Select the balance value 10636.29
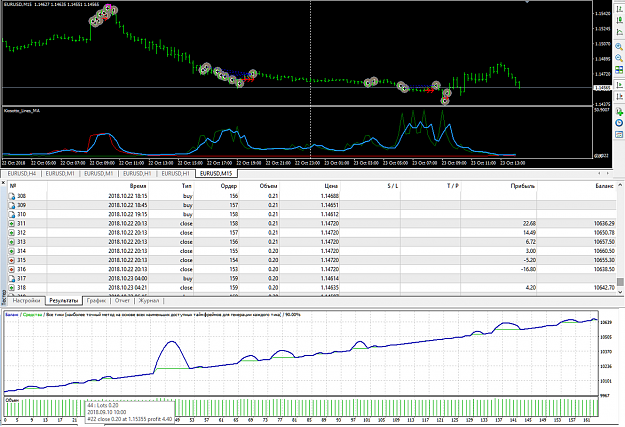The image size is (625, 427). (604, 223)
